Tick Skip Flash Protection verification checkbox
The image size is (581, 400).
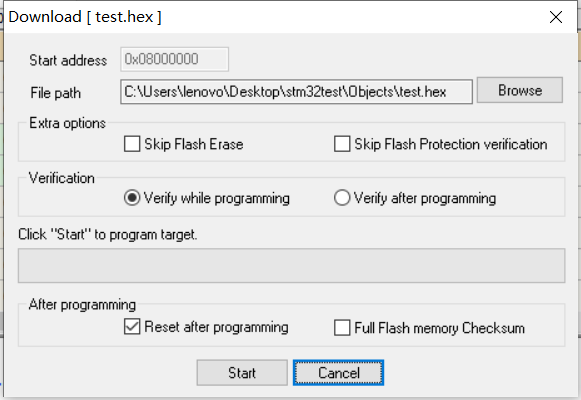point(342,144)
